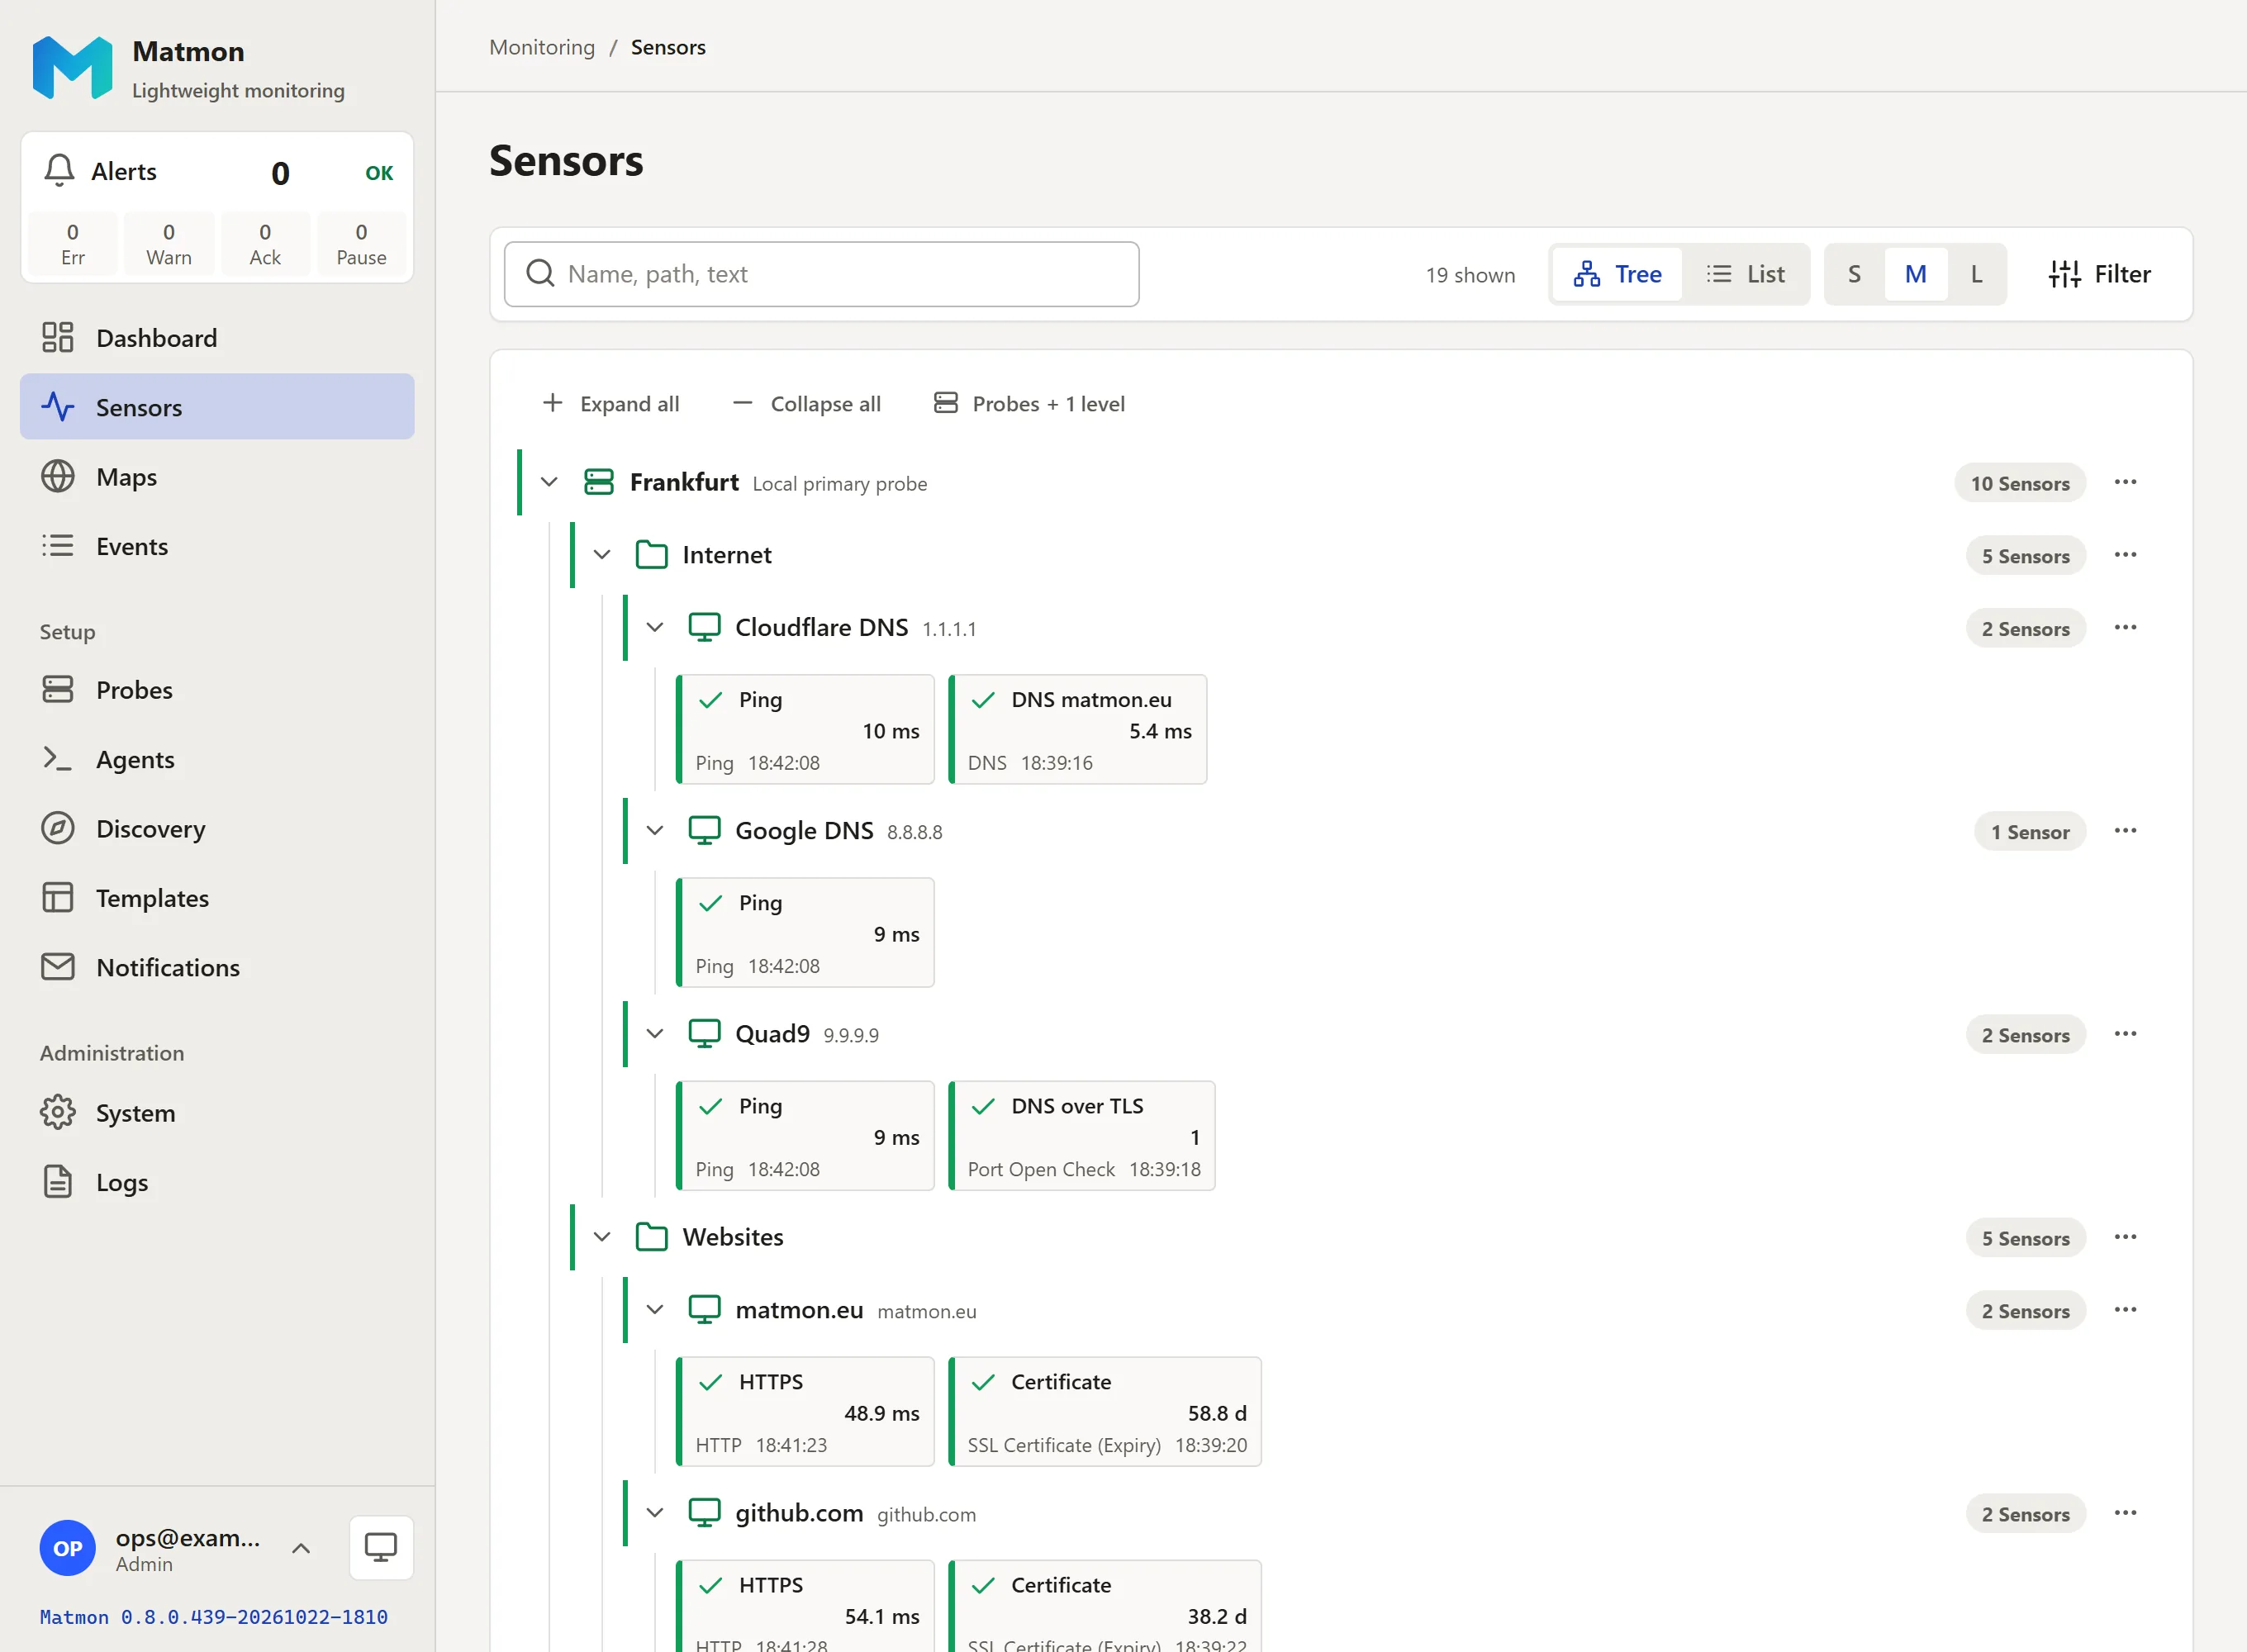
Task: Open Logs document icon
Action: [58, 1182]
